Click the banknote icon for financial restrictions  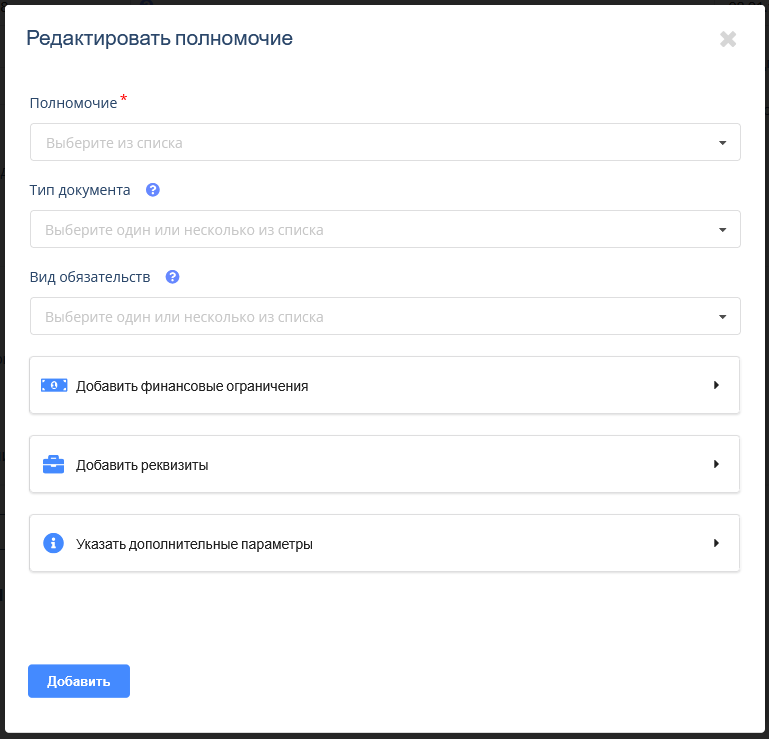54,385
